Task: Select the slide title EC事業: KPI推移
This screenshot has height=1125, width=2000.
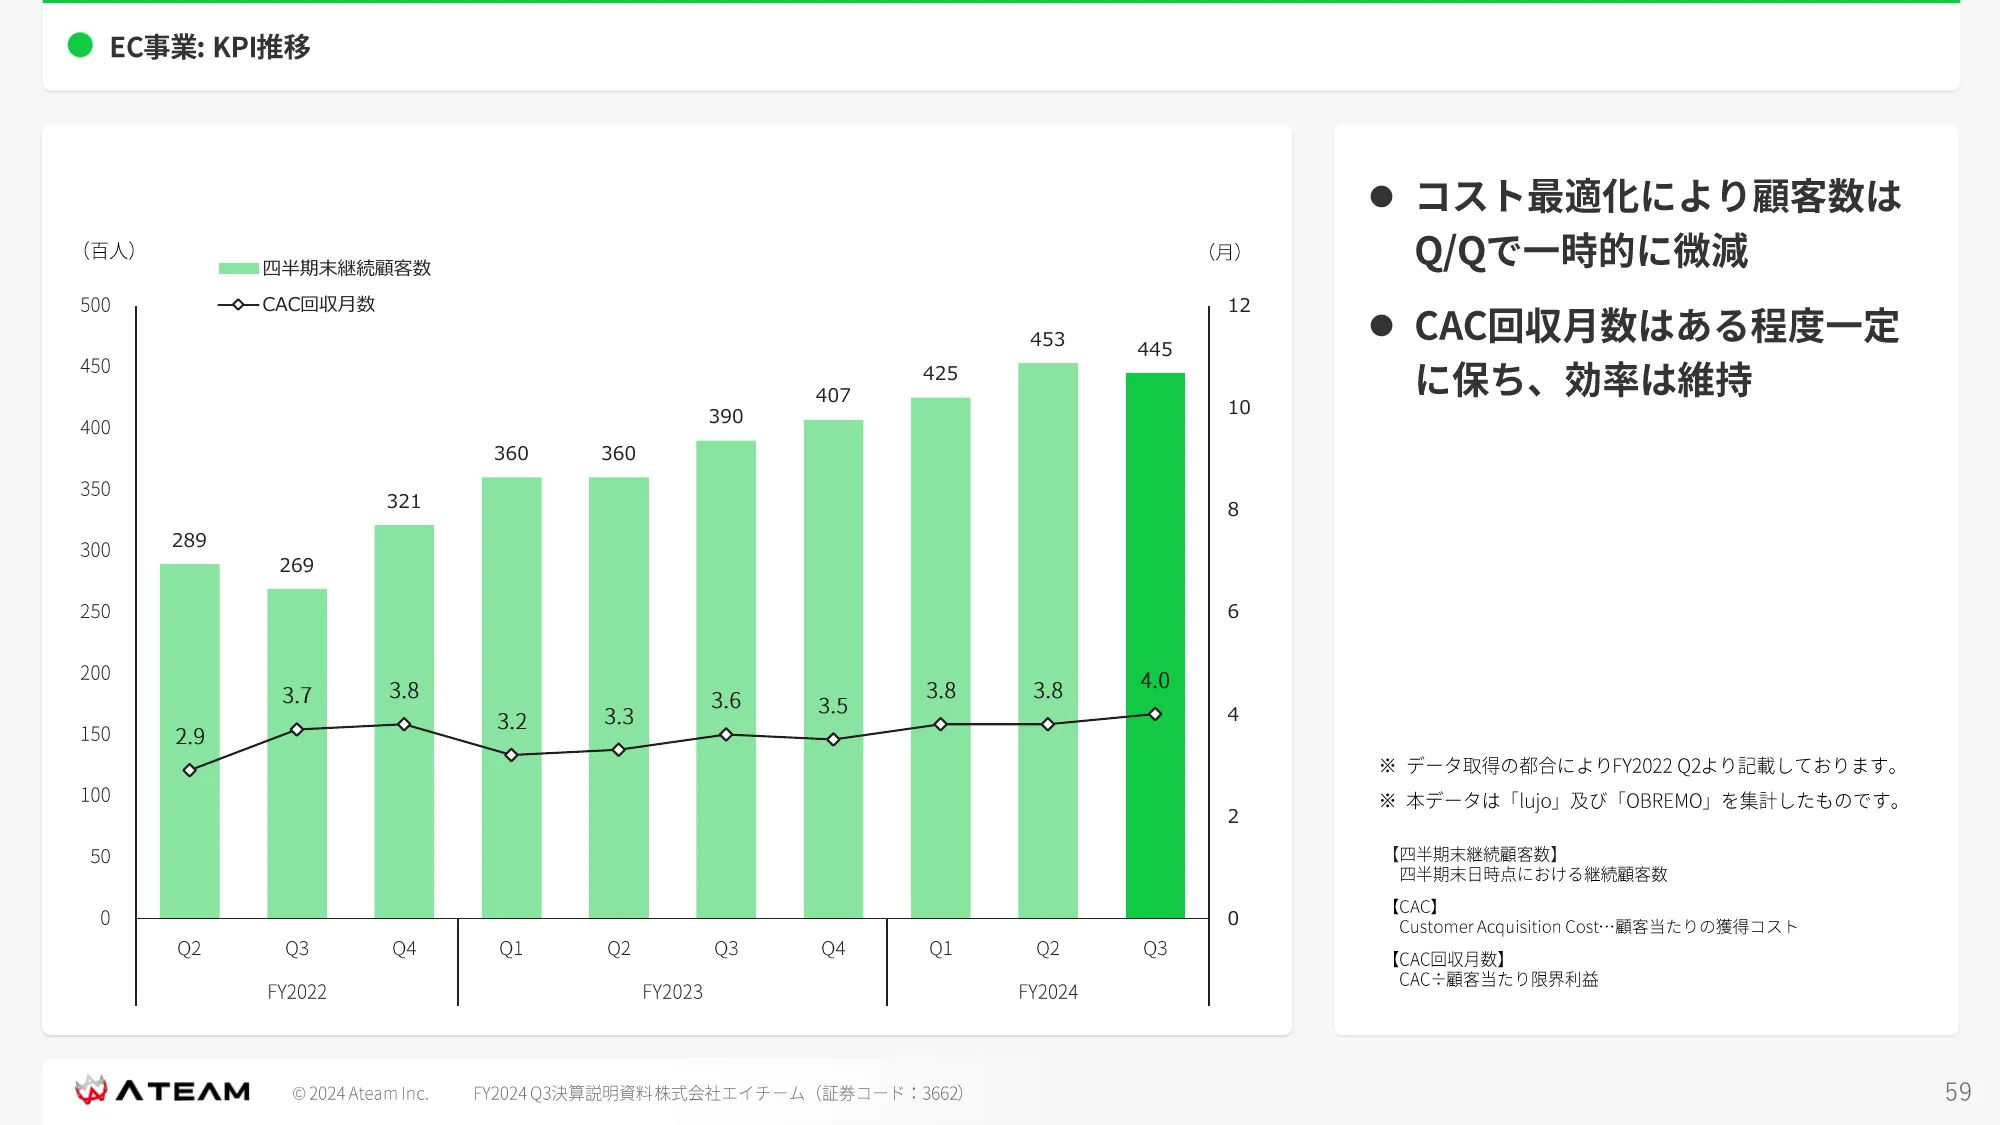Action: (x=210, y=47)
